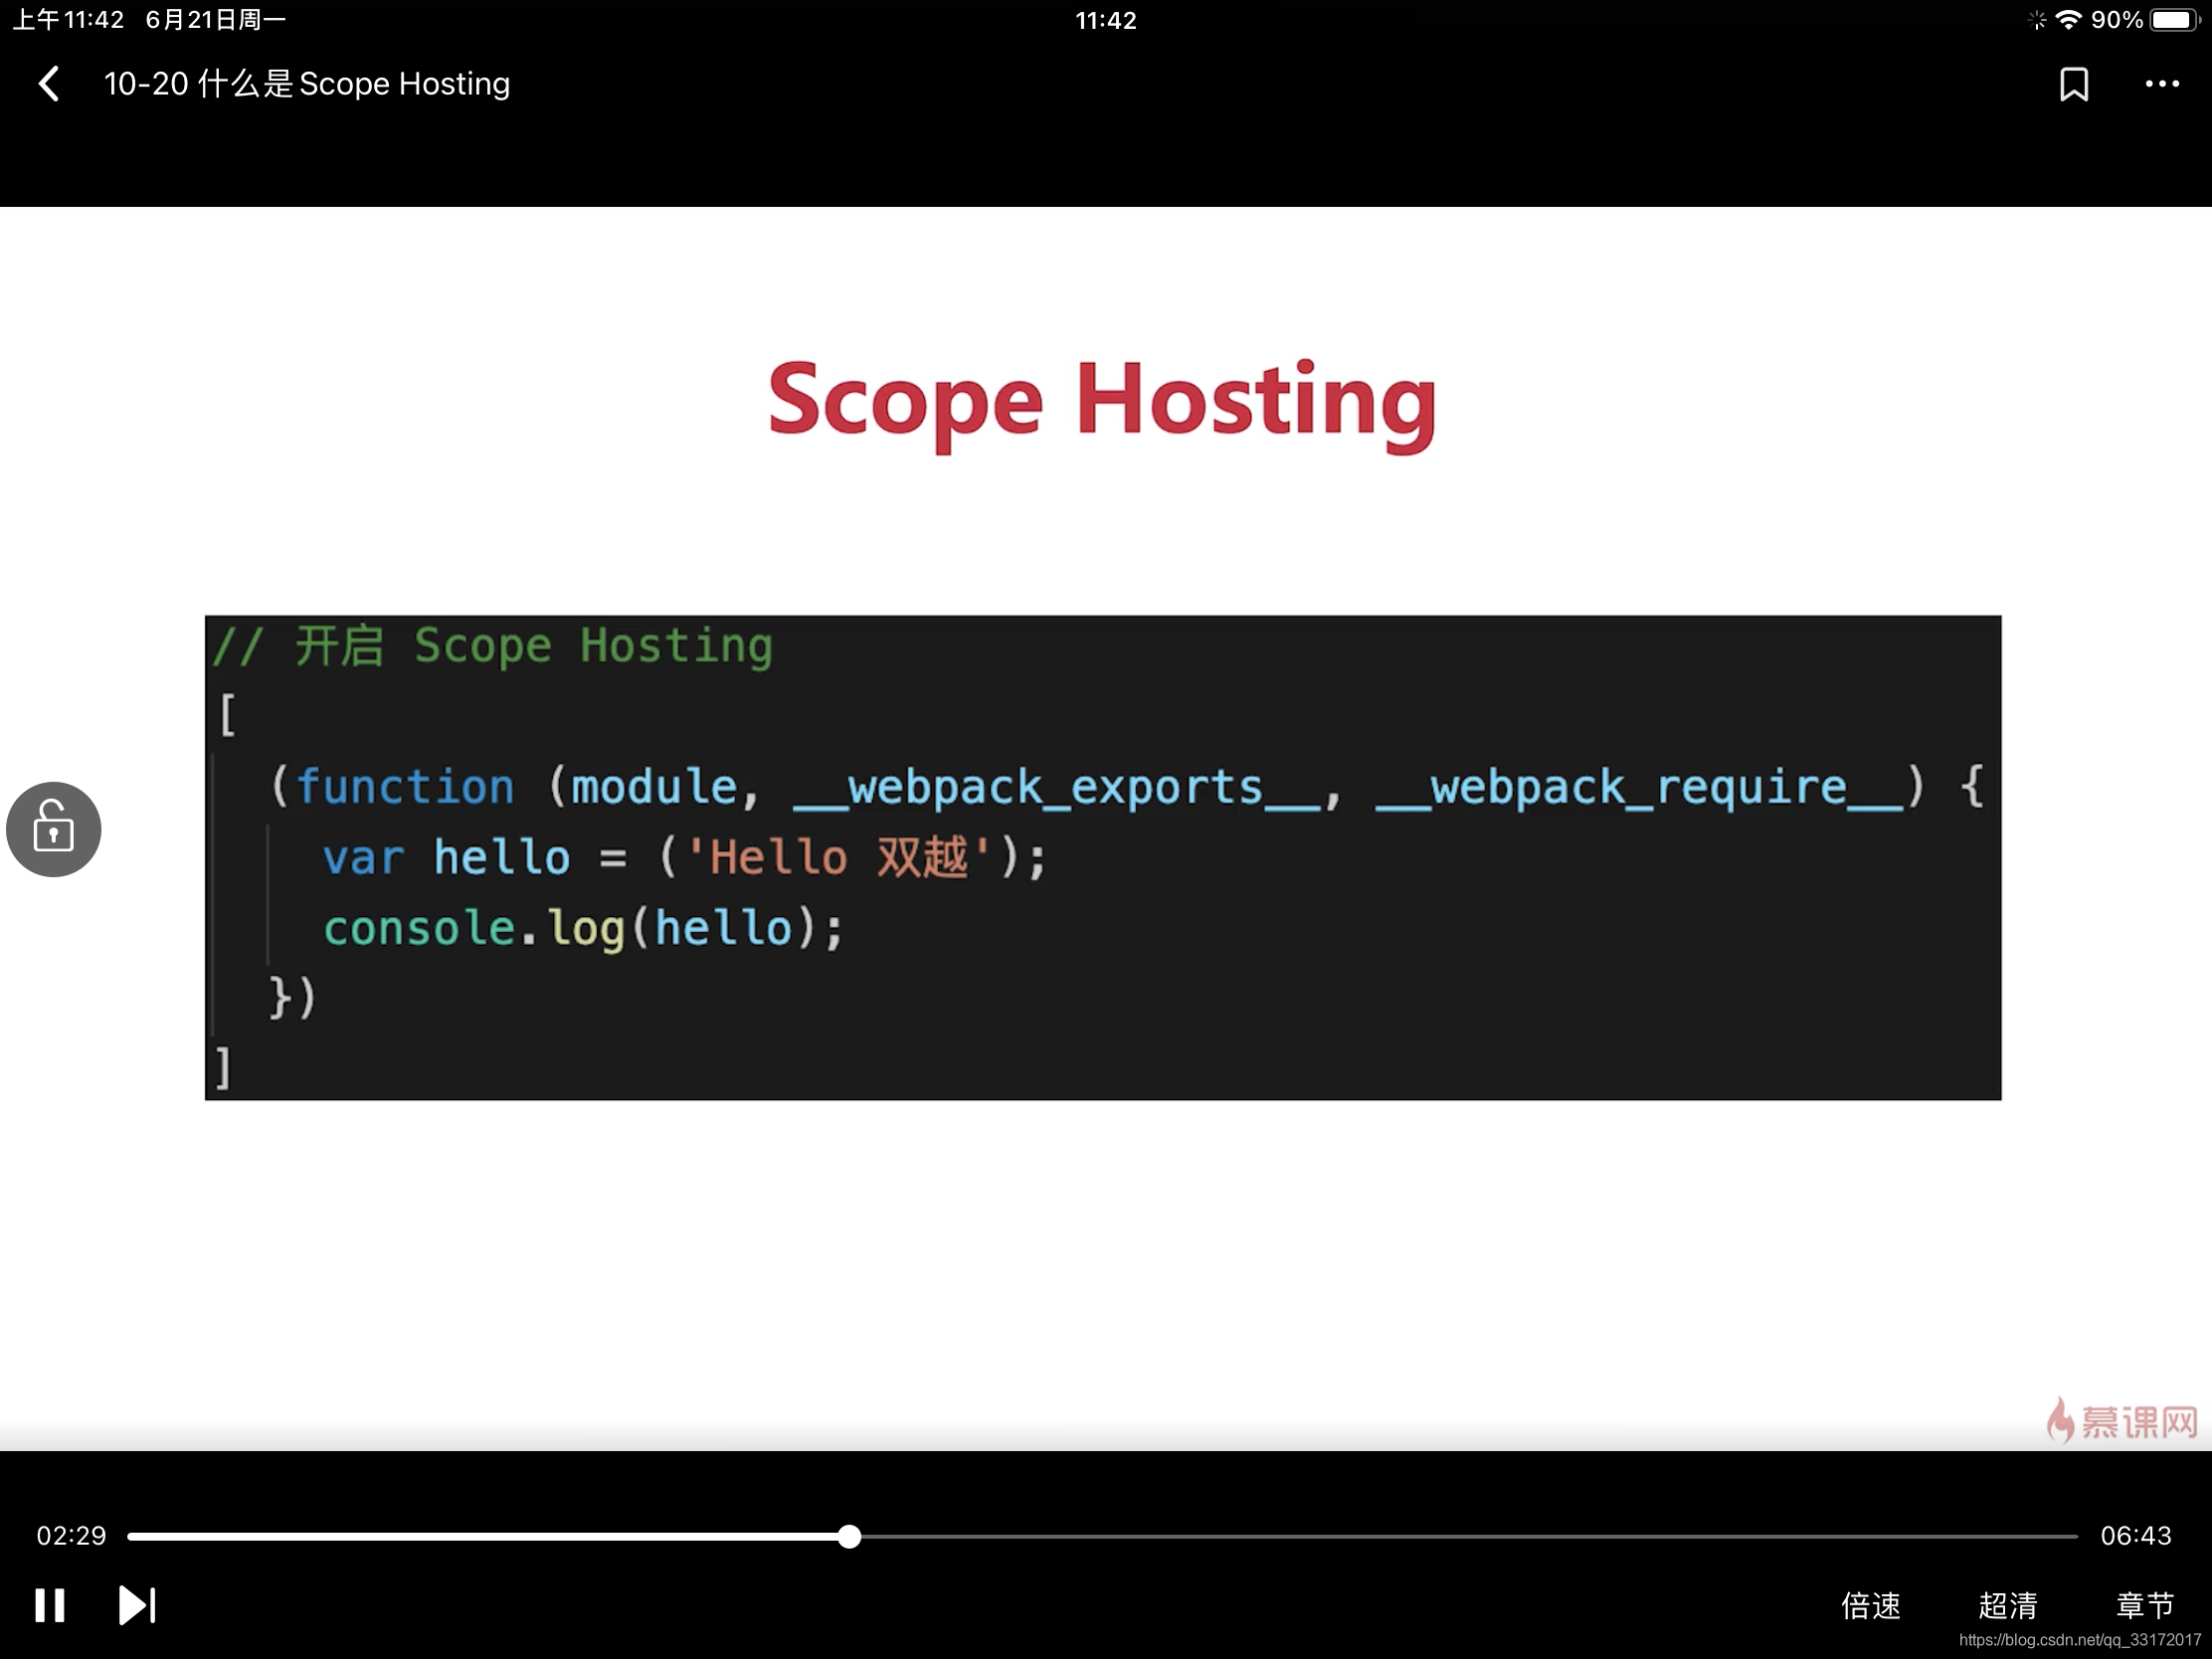2212x1659 pixels.
Task: Open the 章节 chapter list
Action: pos(2145,1605)
